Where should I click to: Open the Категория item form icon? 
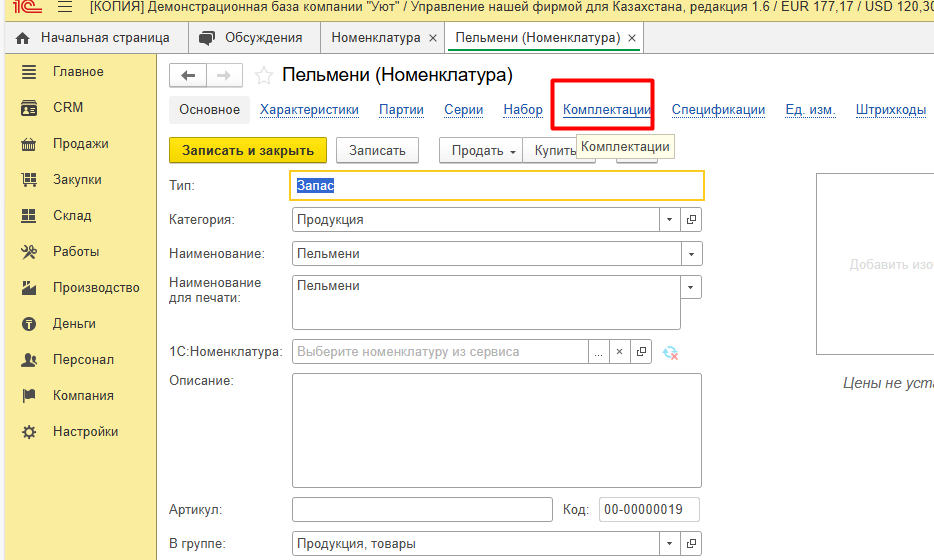691,220
